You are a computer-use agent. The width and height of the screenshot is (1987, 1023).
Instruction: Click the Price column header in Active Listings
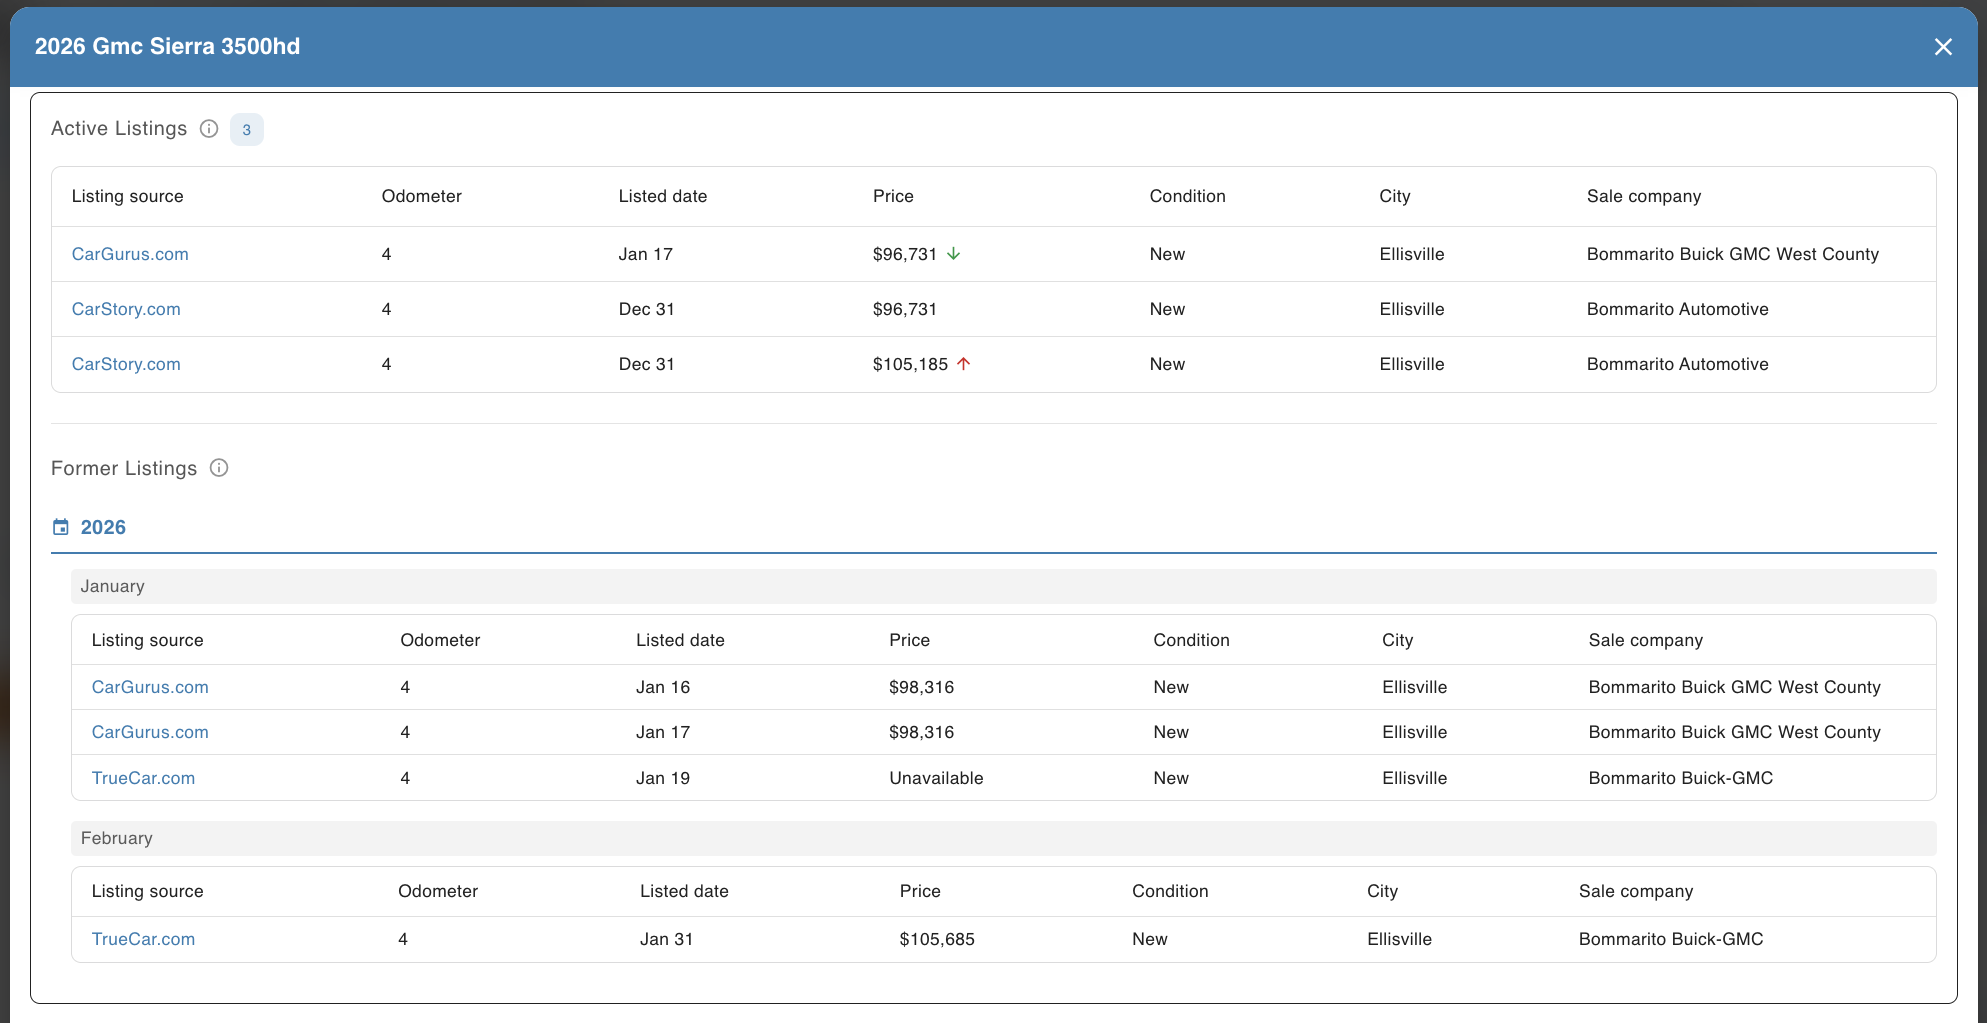[x=893, y=196]
